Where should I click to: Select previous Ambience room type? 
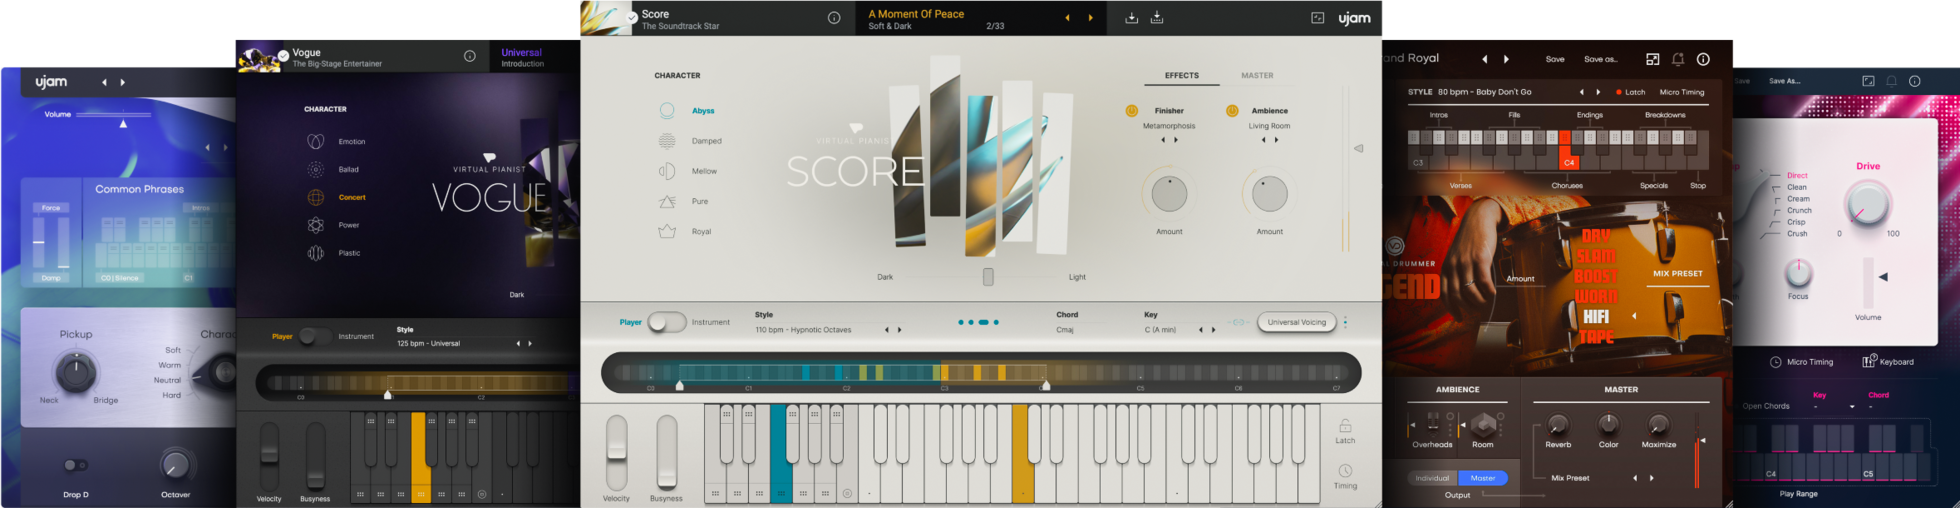click(1263, 140)
